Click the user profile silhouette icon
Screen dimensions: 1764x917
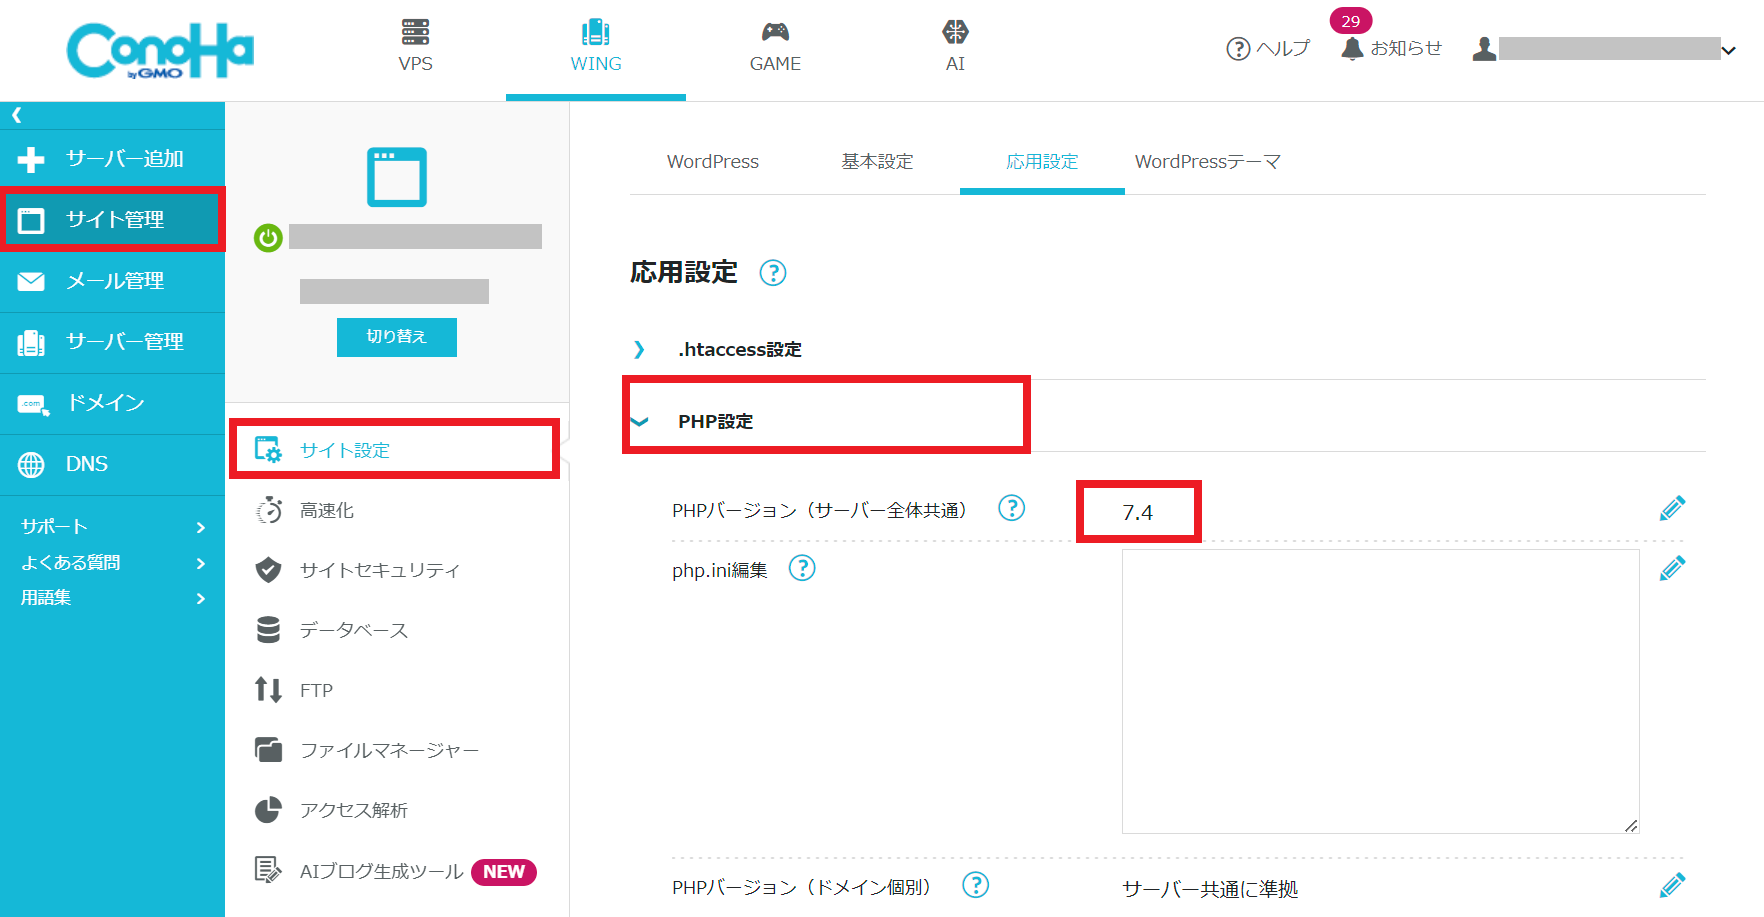1484,49
